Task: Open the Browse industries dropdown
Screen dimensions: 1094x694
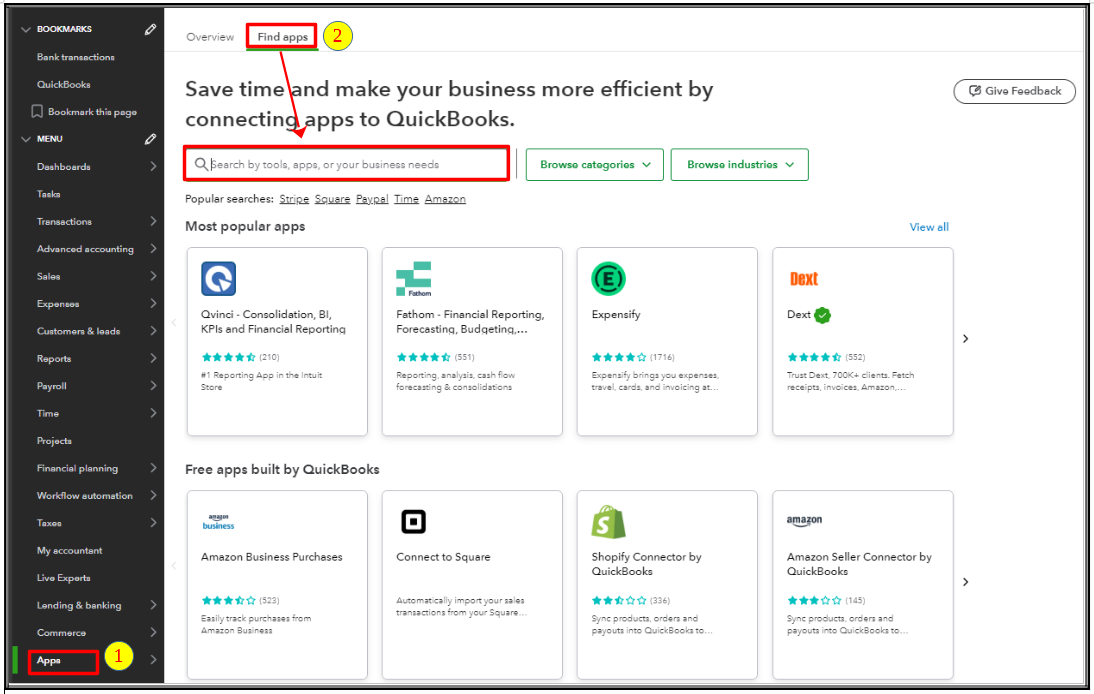Action: tap(740, 165)
